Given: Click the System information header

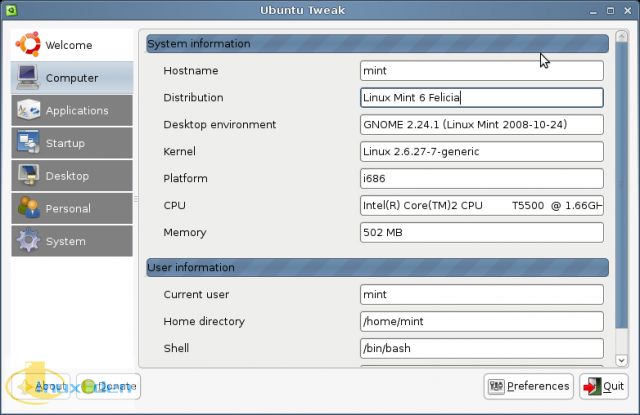Looking at the screenshot, I should point(378,44).
